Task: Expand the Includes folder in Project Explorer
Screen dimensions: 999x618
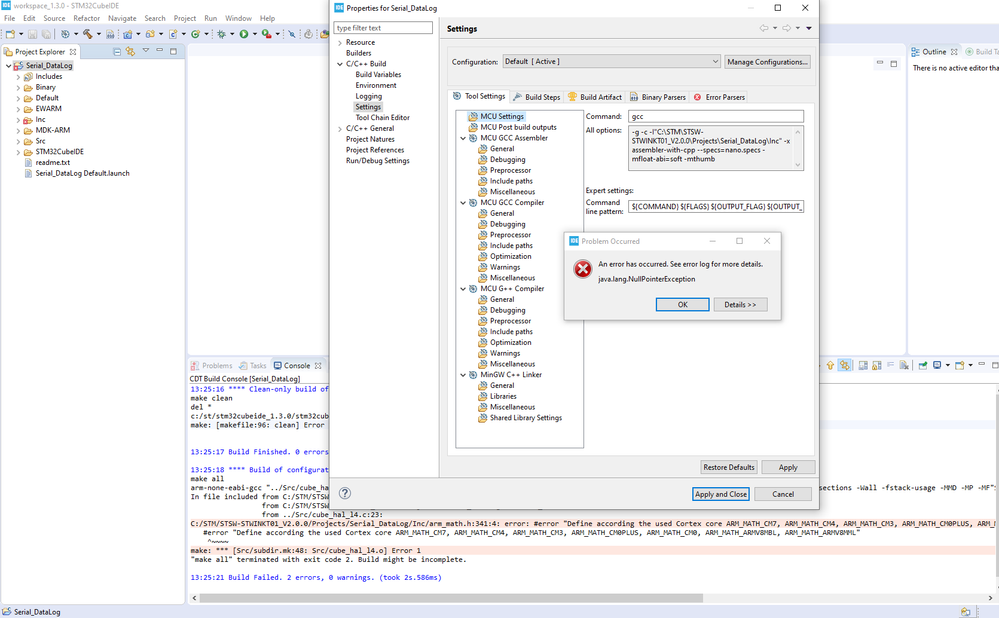Action: 18,76
